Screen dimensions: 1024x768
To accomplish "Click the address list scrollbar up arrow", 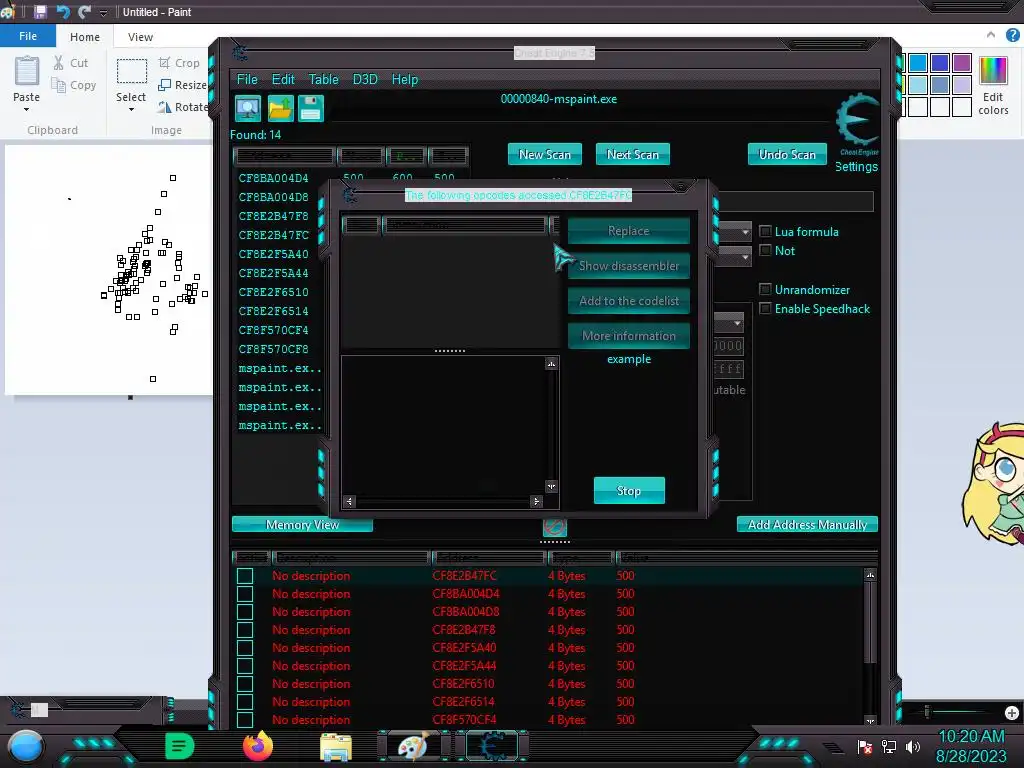I will click(870, 575).
